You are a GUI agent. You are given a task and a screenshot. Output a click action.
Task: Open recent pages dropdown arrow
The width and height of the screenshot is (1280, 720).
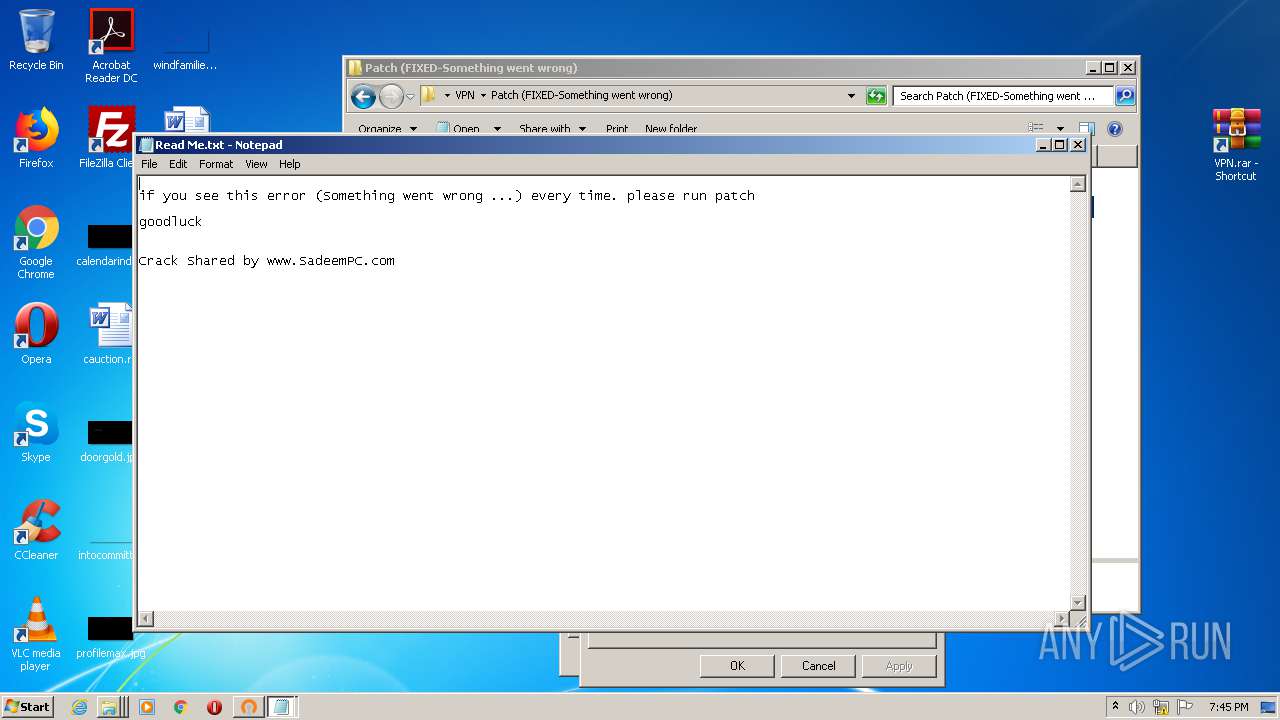point(410,97)
